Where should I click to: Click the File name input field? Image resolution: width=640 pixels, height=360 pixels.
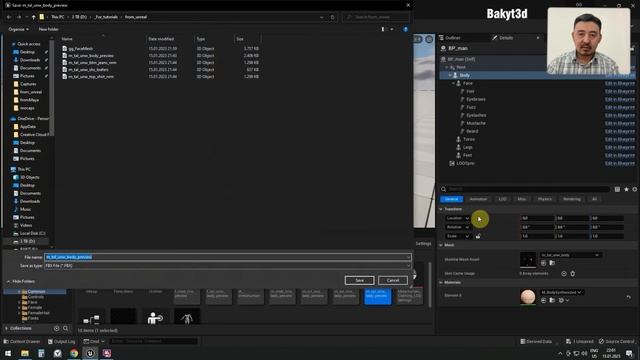tap(227, 257)
